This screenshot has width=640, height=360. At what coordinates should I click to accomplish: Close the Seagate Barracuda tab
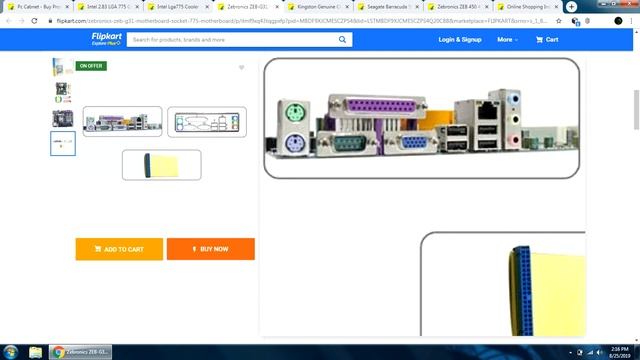417,7
